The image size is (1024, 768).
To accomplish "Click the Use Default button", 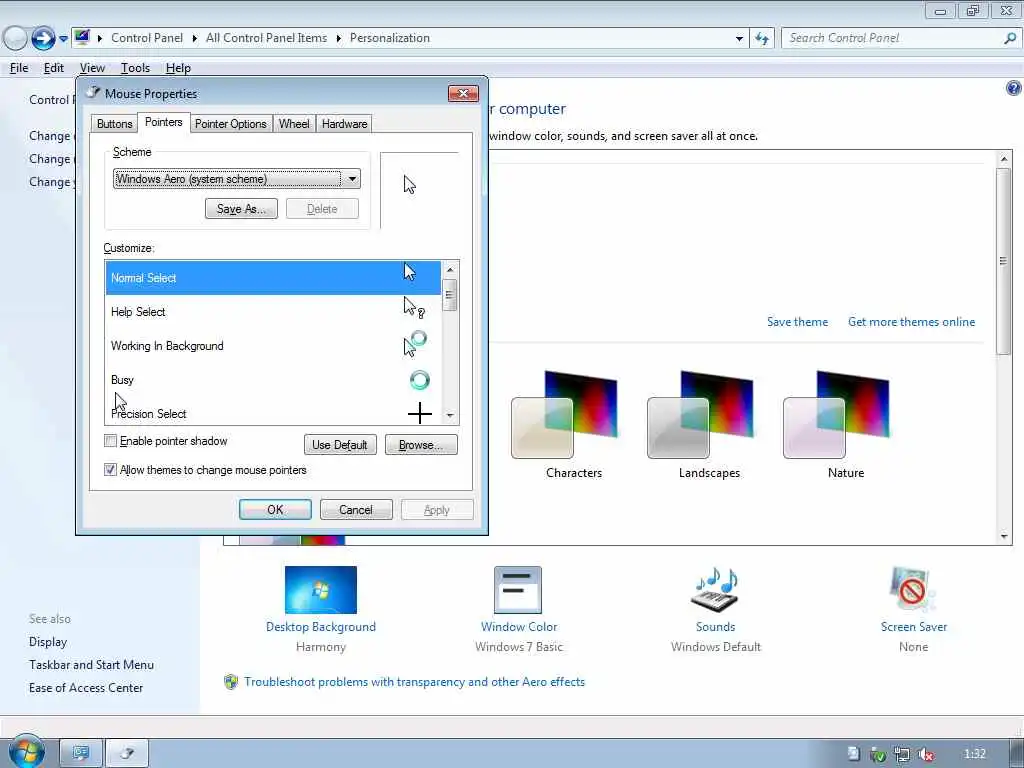I will click(x=340, y=445).
